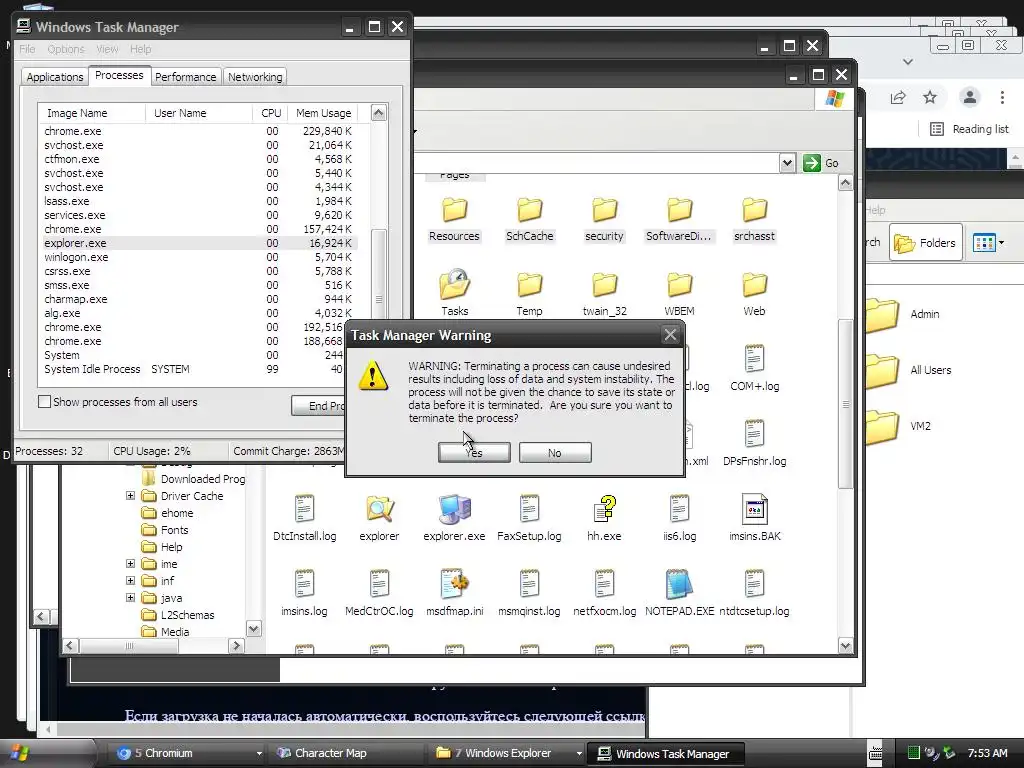Select the SoftwareDi... folder icon

tap(680, 210)
